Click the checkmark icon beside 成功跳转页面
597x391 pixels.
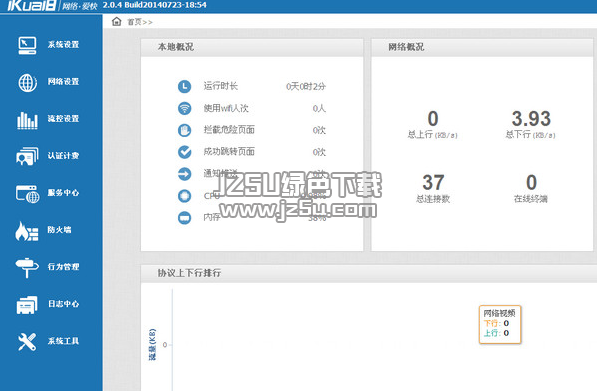pos(185,152)
